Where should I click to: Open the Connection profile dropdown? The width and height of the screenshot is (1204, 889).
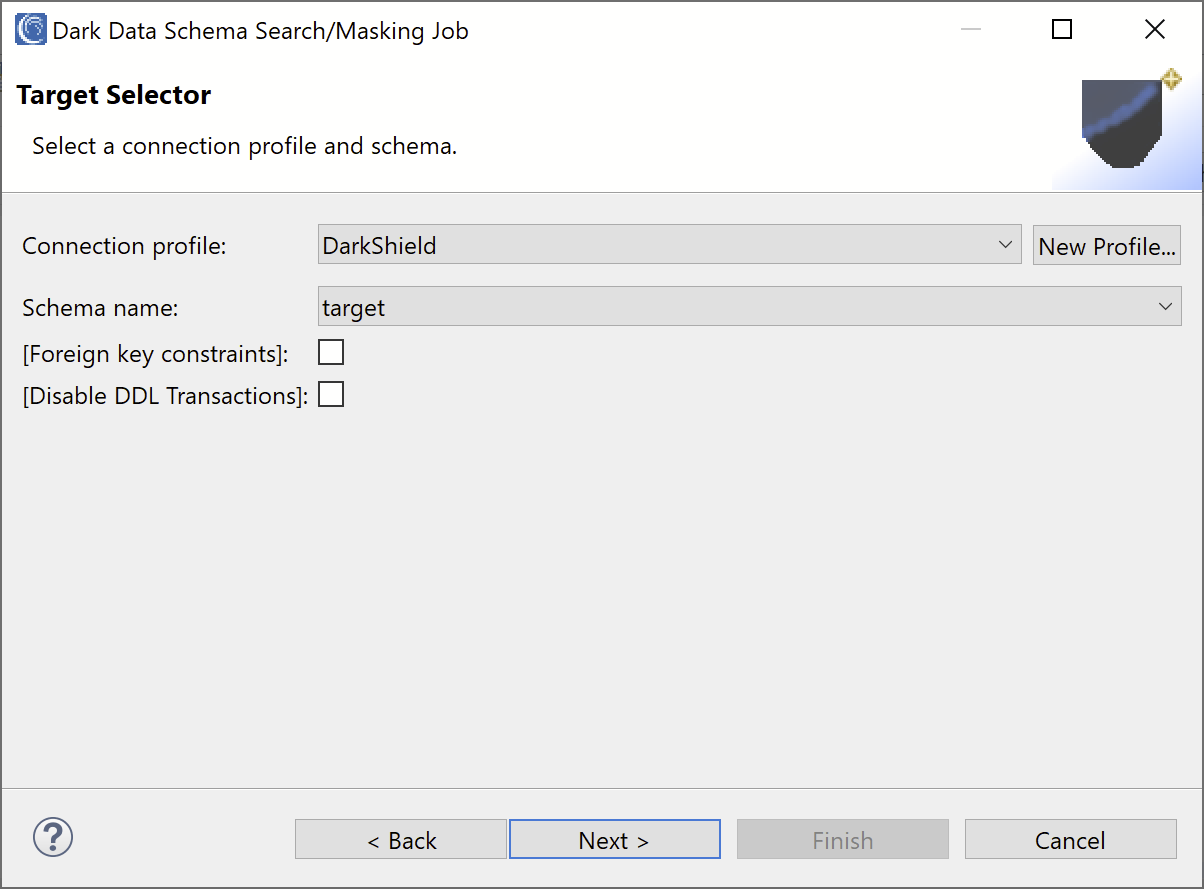click(670, 245)
